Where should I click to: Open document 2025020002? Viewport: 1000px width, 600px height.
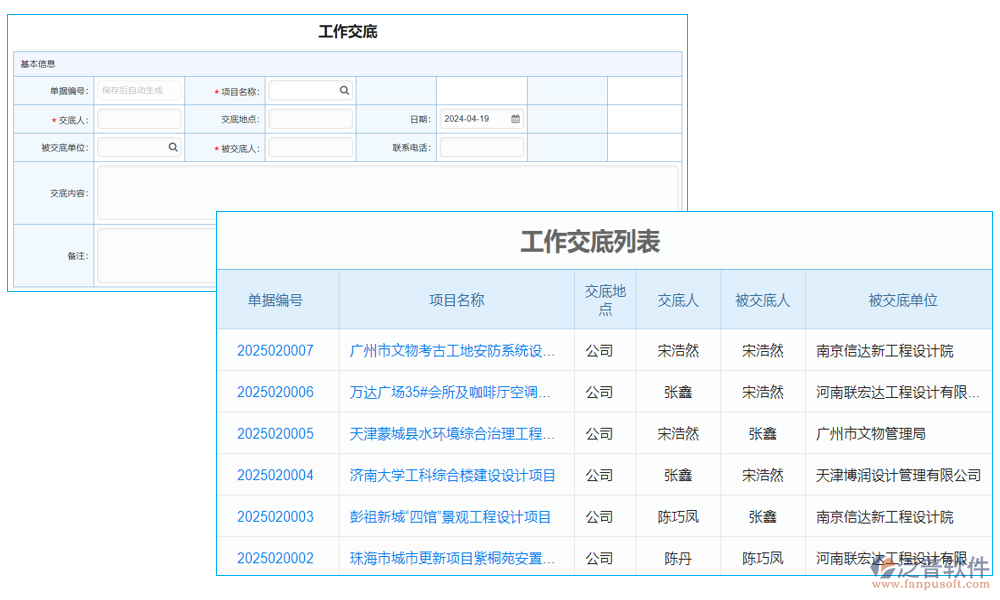point(277,558)
